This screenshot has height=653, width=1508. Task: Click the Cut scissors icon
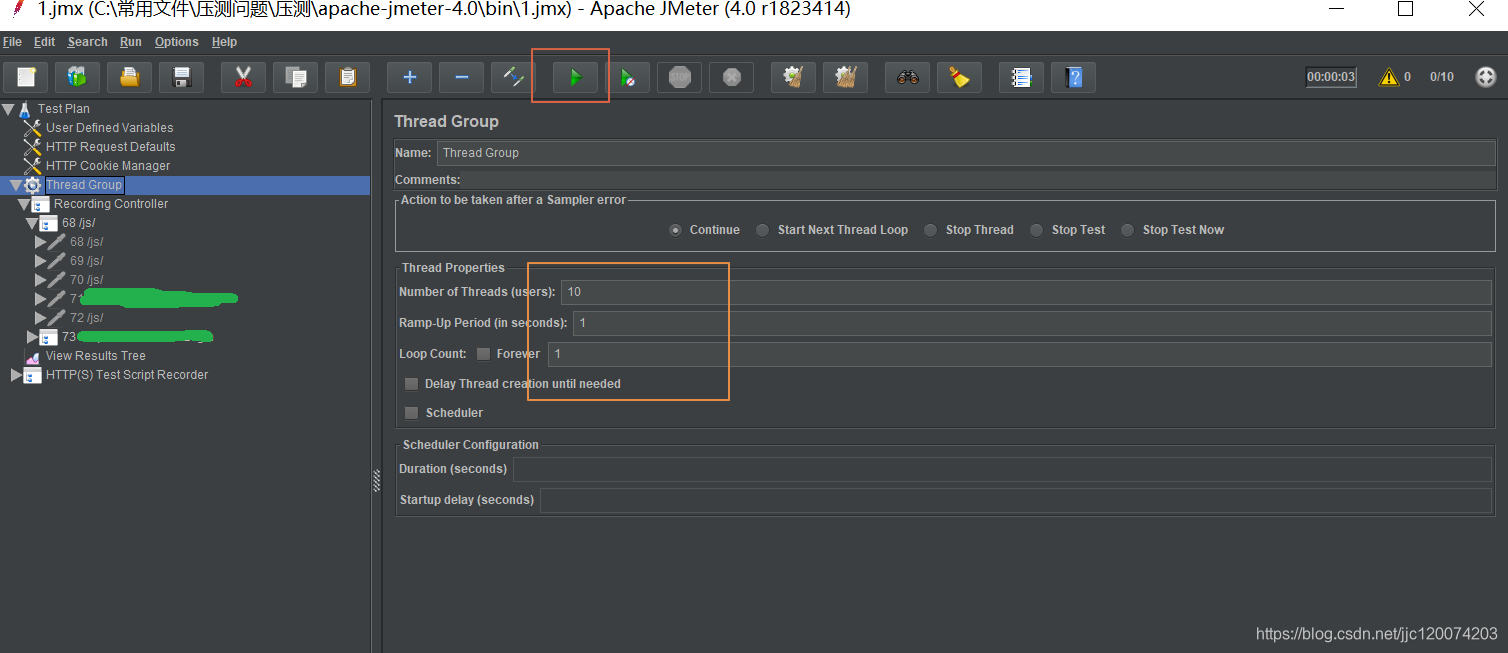pyautogui.click(x=243, y=77)
